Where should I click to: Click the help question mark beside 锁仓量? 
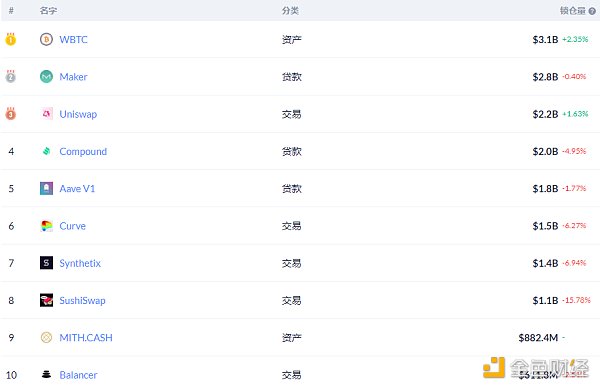pos(592,11)
